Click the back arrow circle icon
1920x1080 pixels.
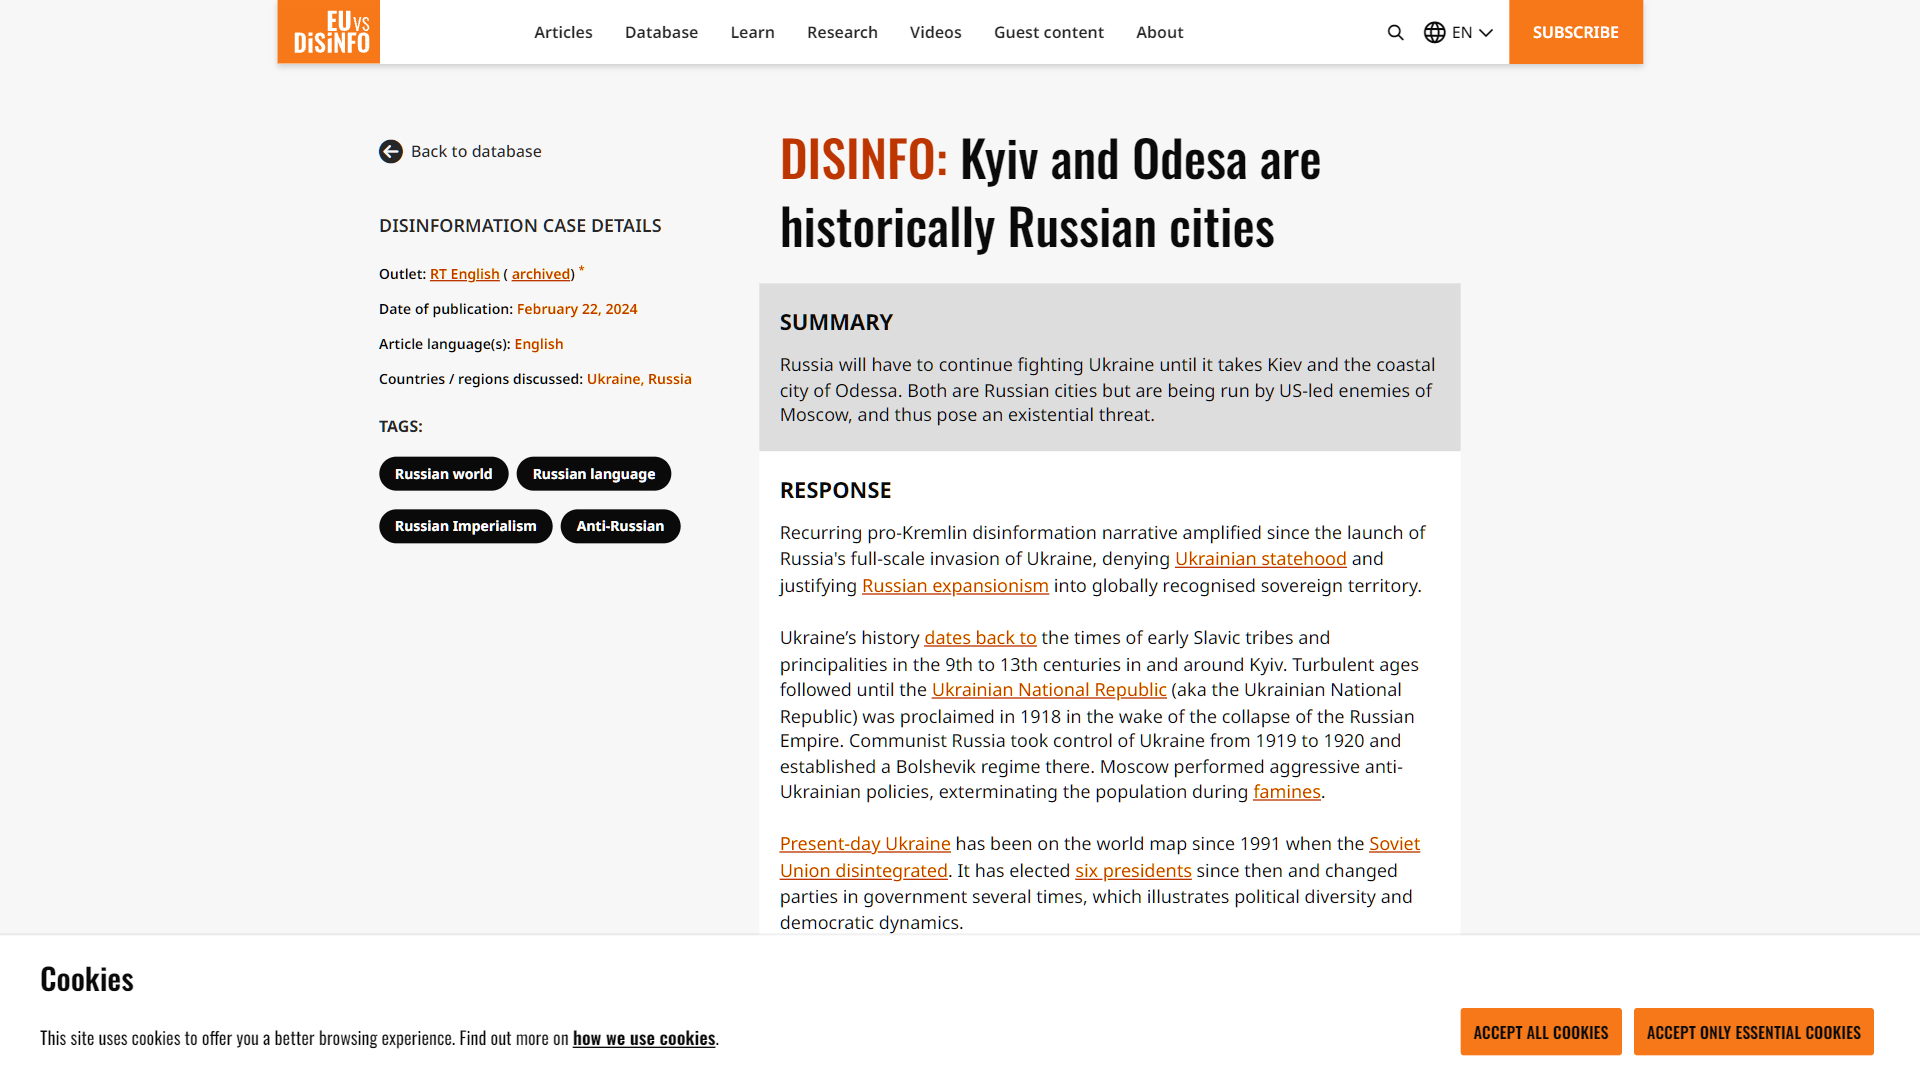[x=391, y=151]
